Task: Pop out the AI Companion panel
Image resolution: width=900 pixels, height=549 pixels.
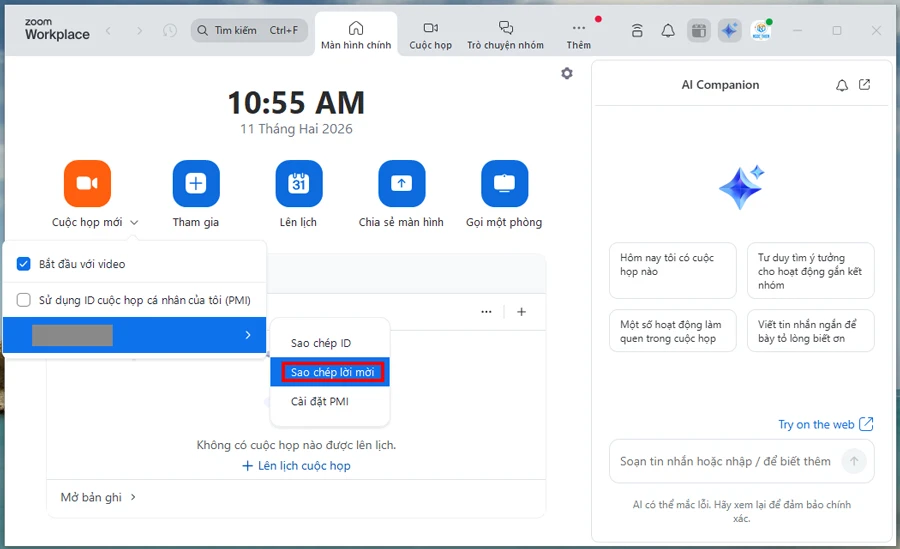Action: coord(865,85)
